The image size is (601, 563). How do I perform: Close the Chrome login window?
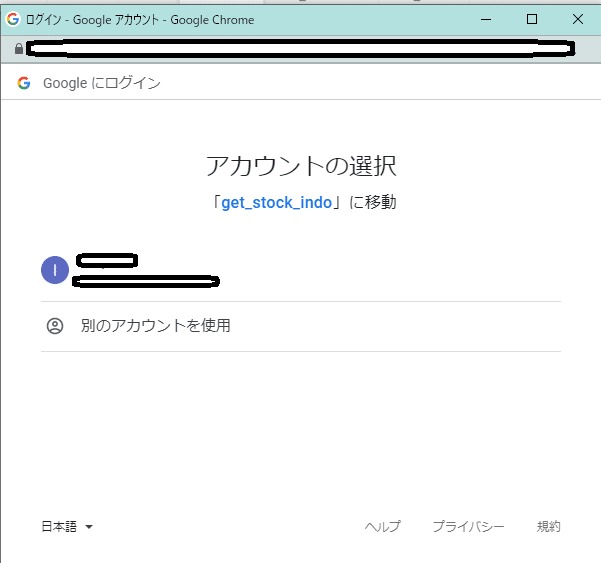coord(578,19)
